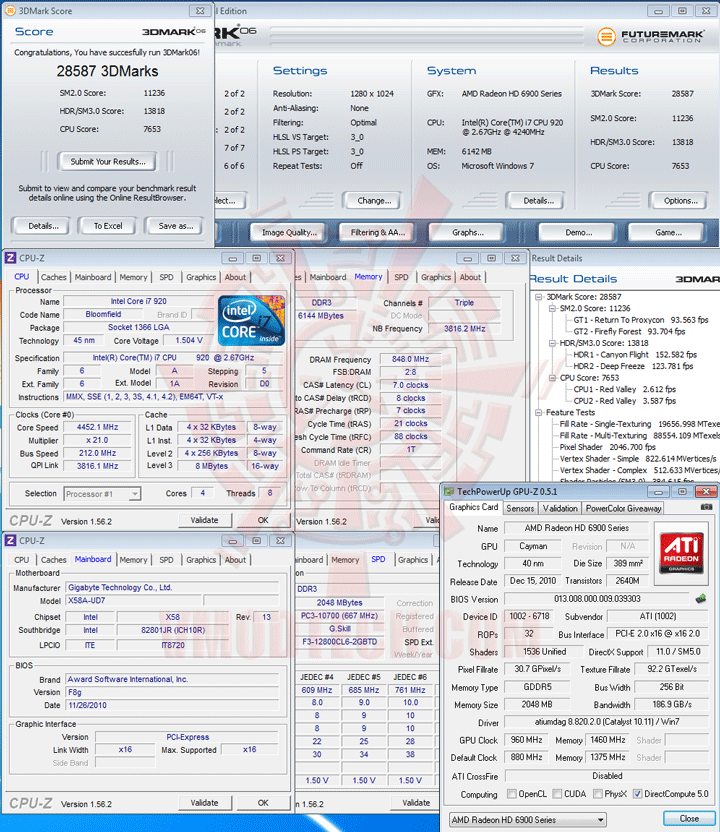
Task: Click the Intel Core i7 logo in CPU-Z
Action: pos(251,321)
